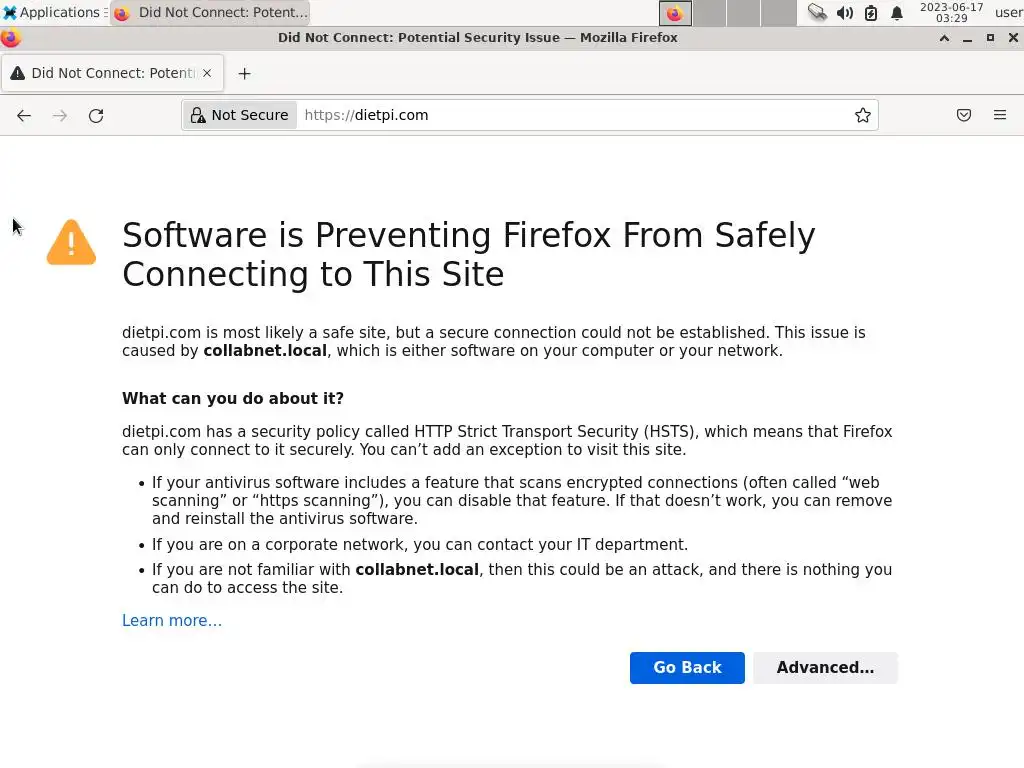Click the network connection tray icon
The image size is (1024, 768).
[817, 13]
